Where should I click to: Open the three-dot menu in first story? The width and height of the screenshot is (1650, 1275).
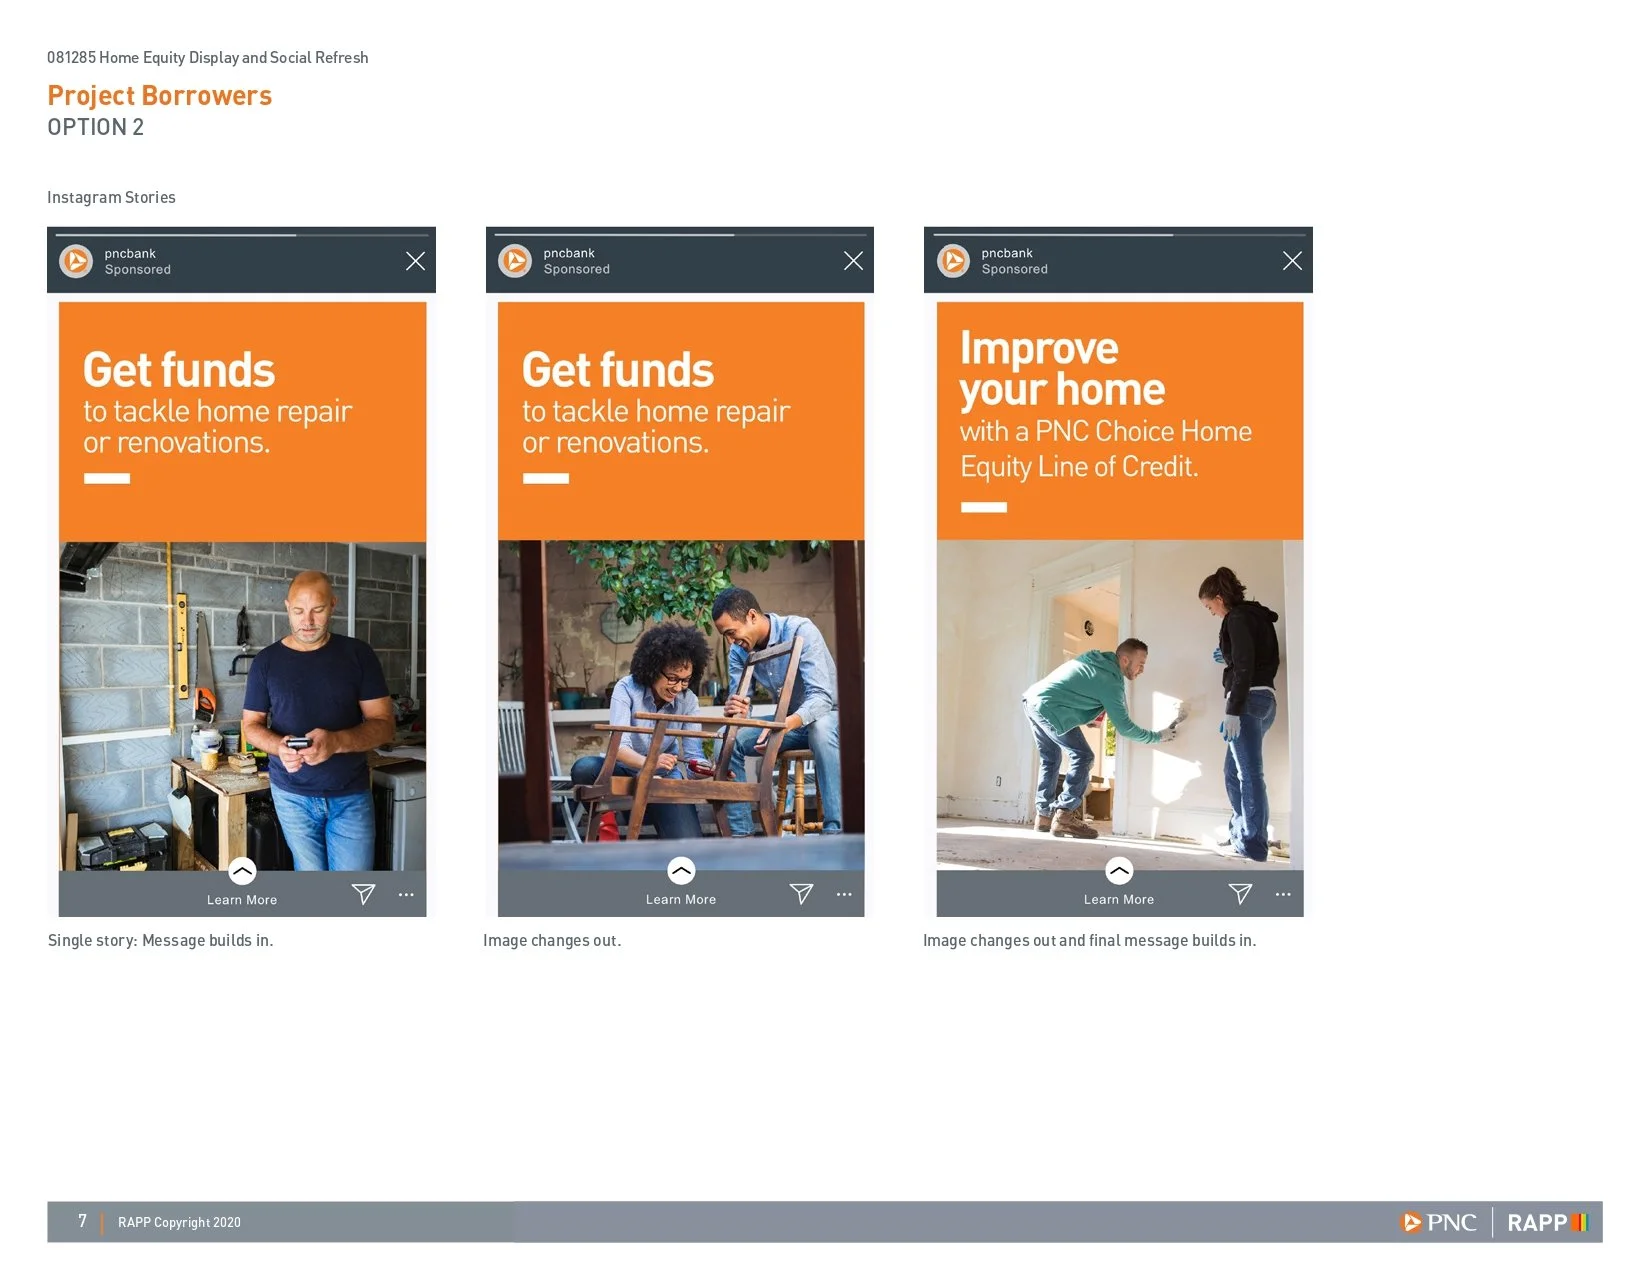[x=406, y=895]
